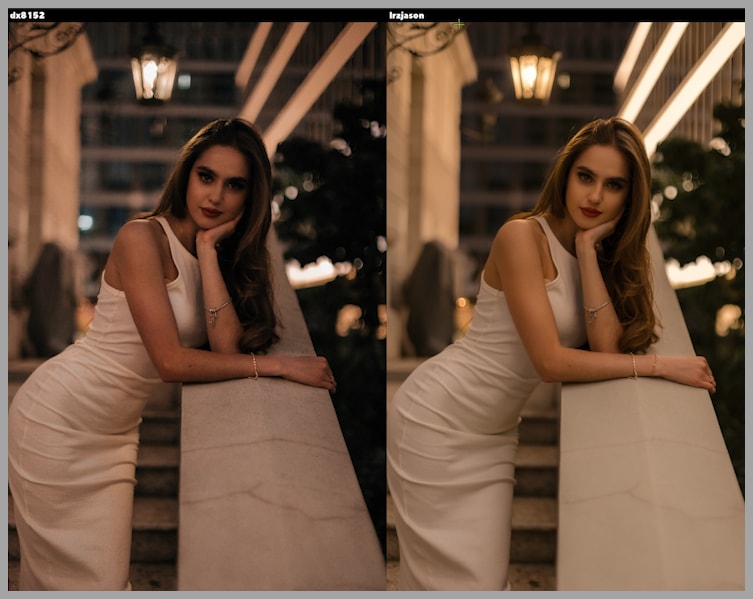Click the wrist bracelet in right image
The width and height of the screenshot is (753, 599).
pos(633,366)
